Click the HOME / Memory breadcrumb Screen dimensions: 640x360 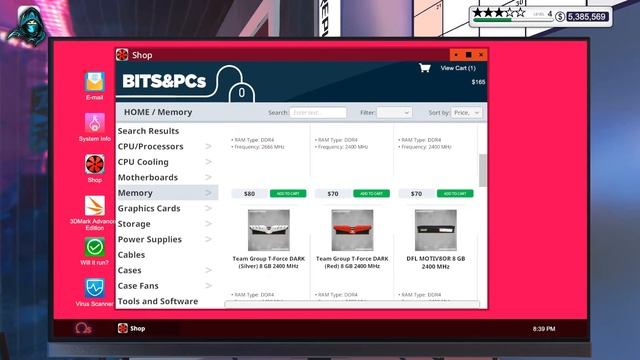pos(158,112)
